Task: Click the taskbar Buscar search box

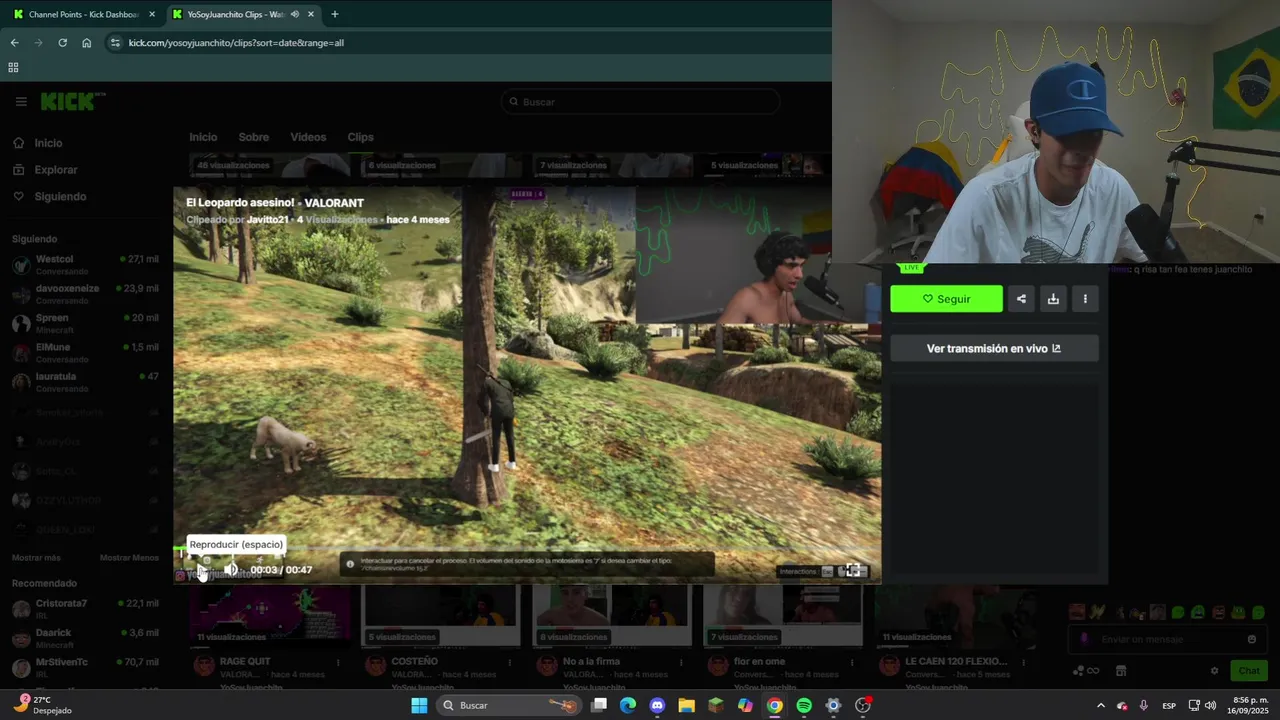Action: [511, 705]
